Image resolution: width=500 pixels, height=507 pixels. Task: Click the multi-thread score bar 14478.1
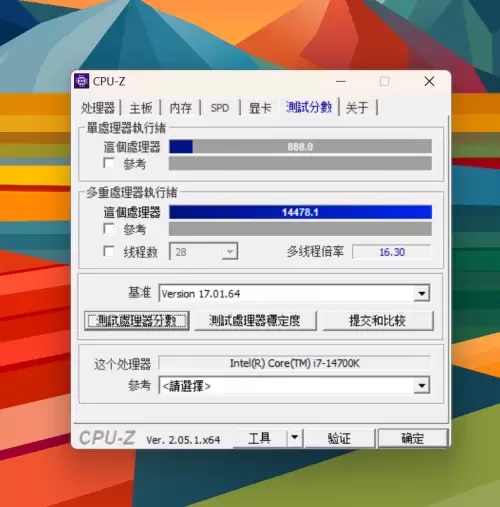tap(300, 212)
